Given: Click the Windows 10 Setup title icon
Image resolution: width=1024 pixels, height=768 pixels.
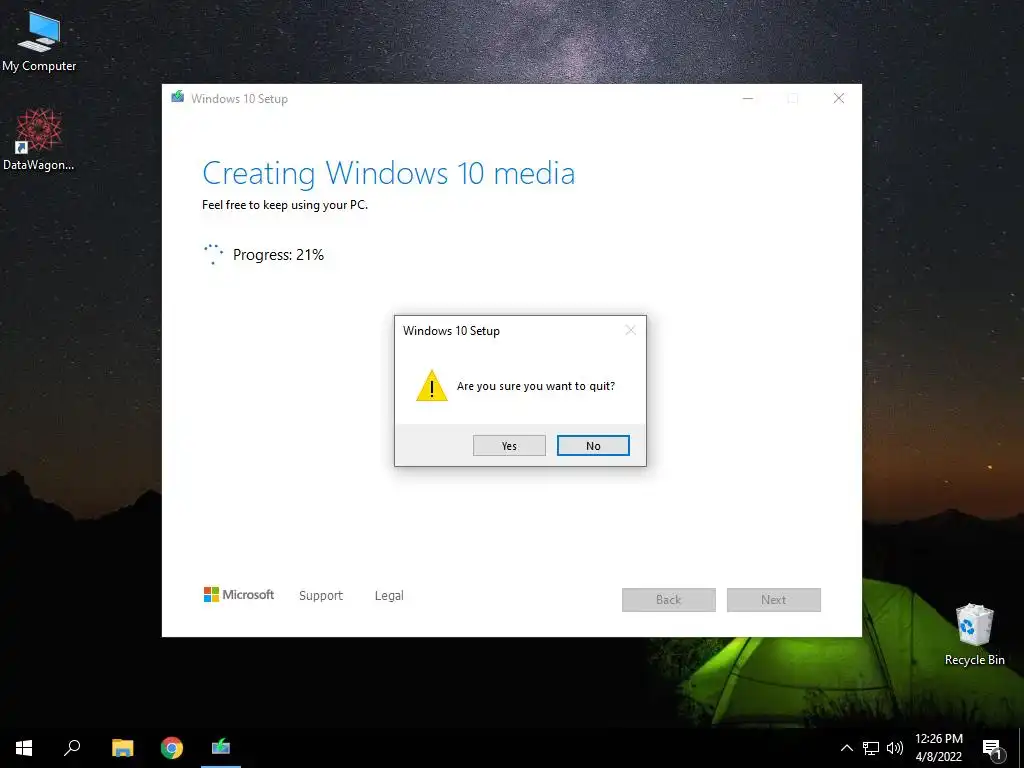Looking at the screenshot, I should pos(178,97).
